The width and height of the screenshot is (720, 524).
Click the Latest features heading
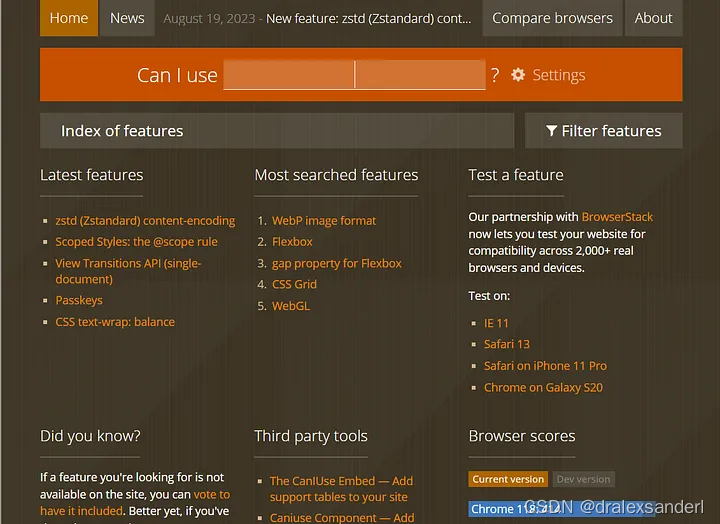(92, 175)
